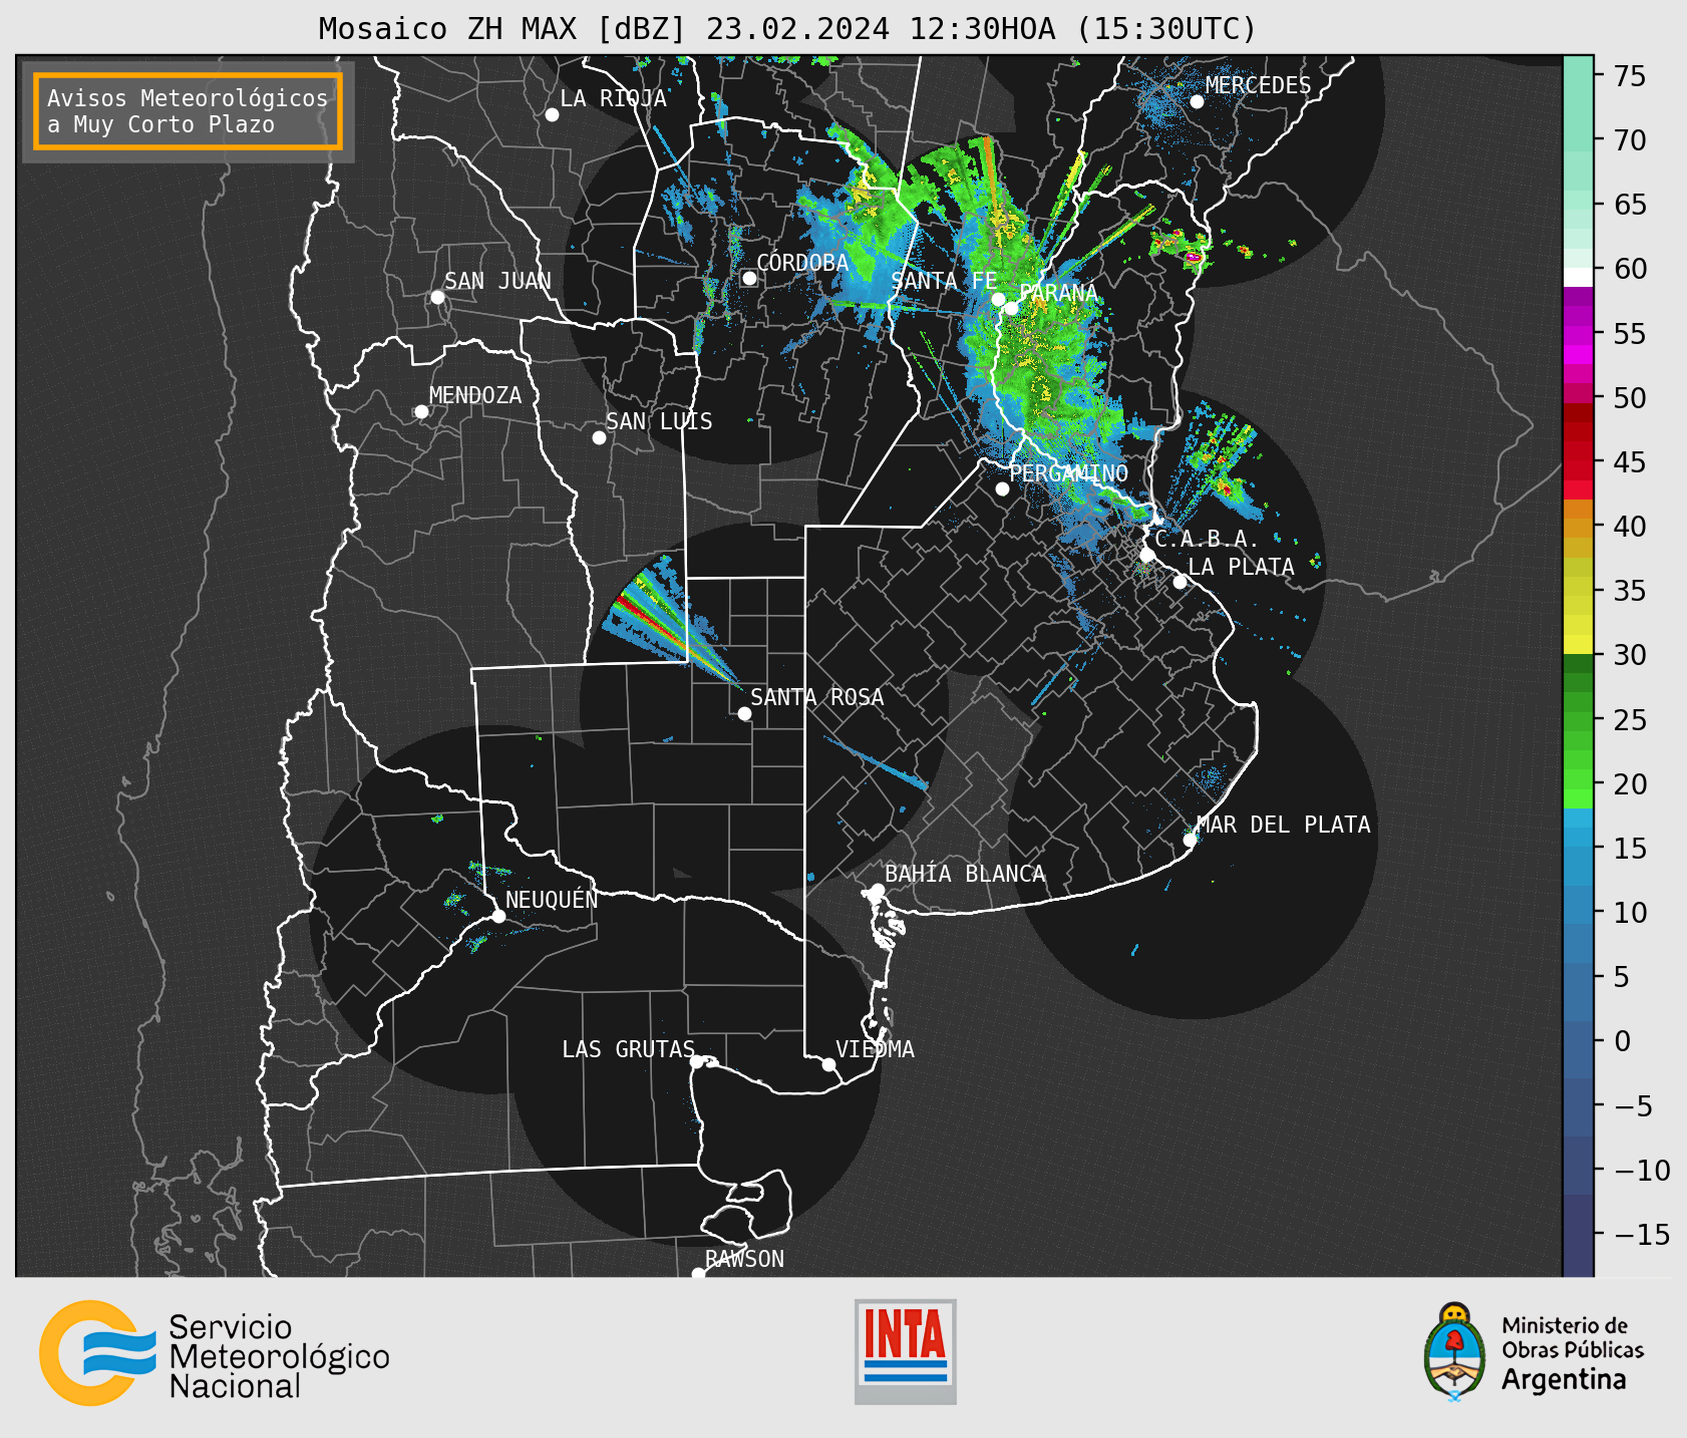Viewport: 1687px width, 1438px height.
Task: Click the San Juan city marker dot
Action: pos(437,297)
